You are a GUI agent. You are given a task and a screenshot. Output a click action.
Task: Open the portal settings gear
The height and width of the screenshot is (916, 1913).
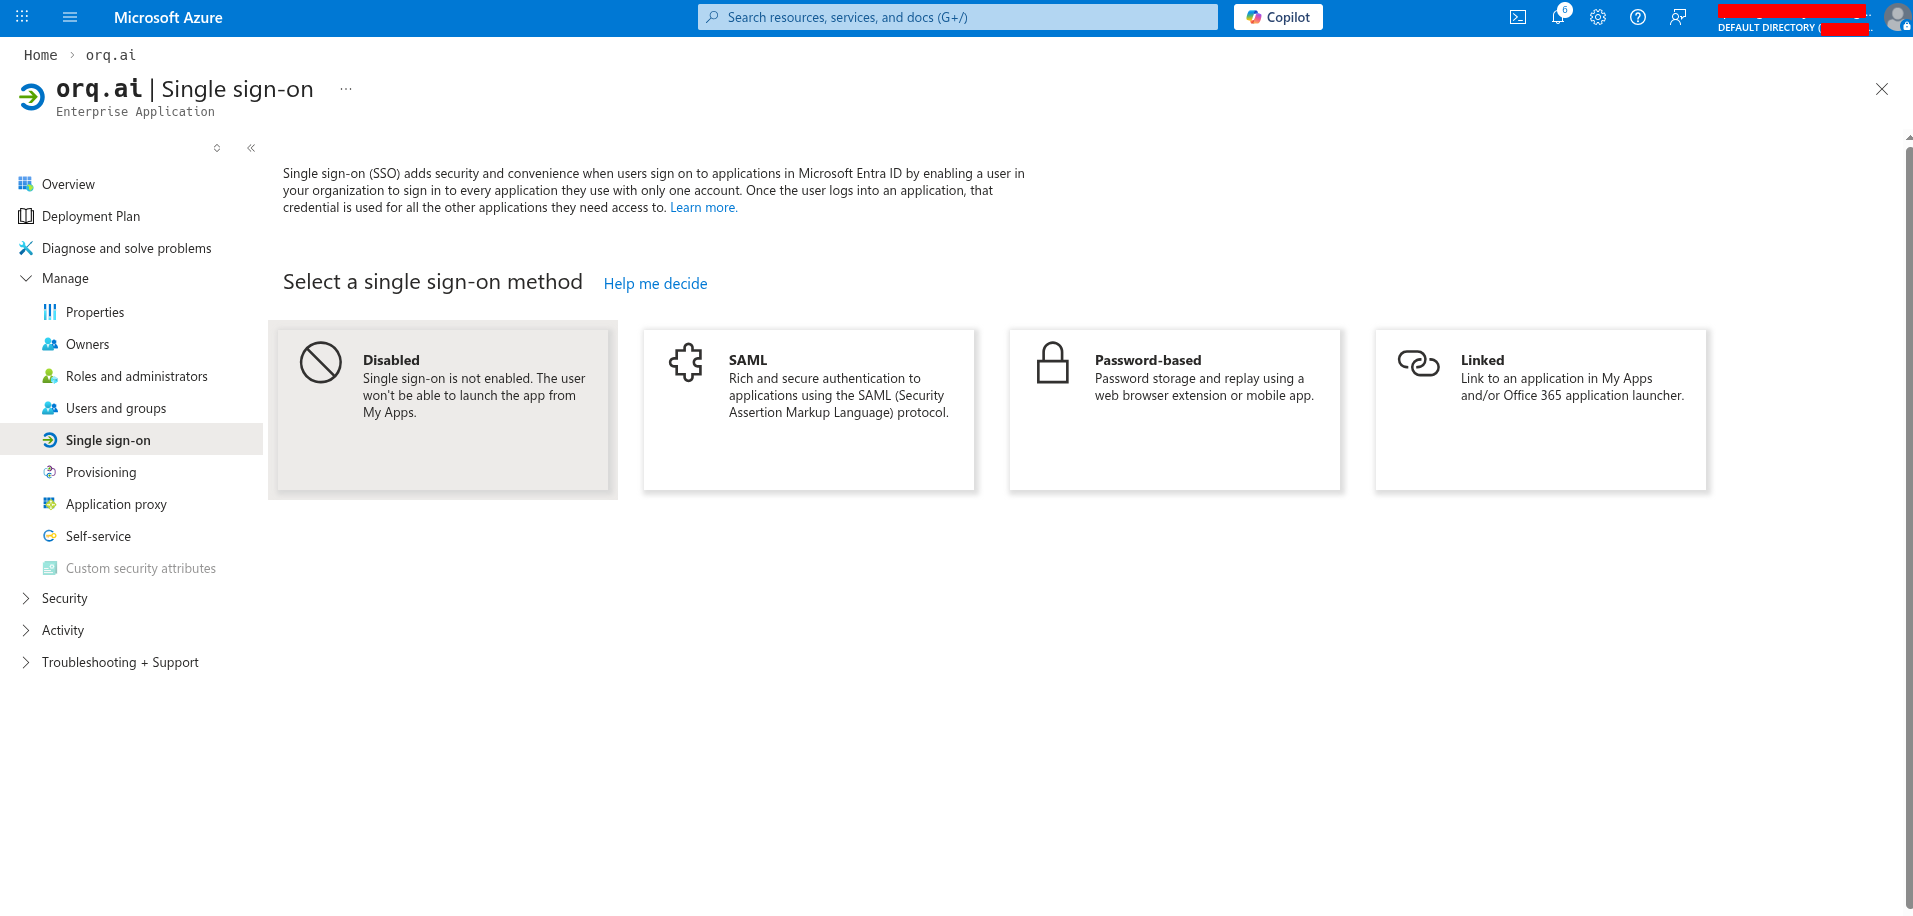click(1597, 17)
